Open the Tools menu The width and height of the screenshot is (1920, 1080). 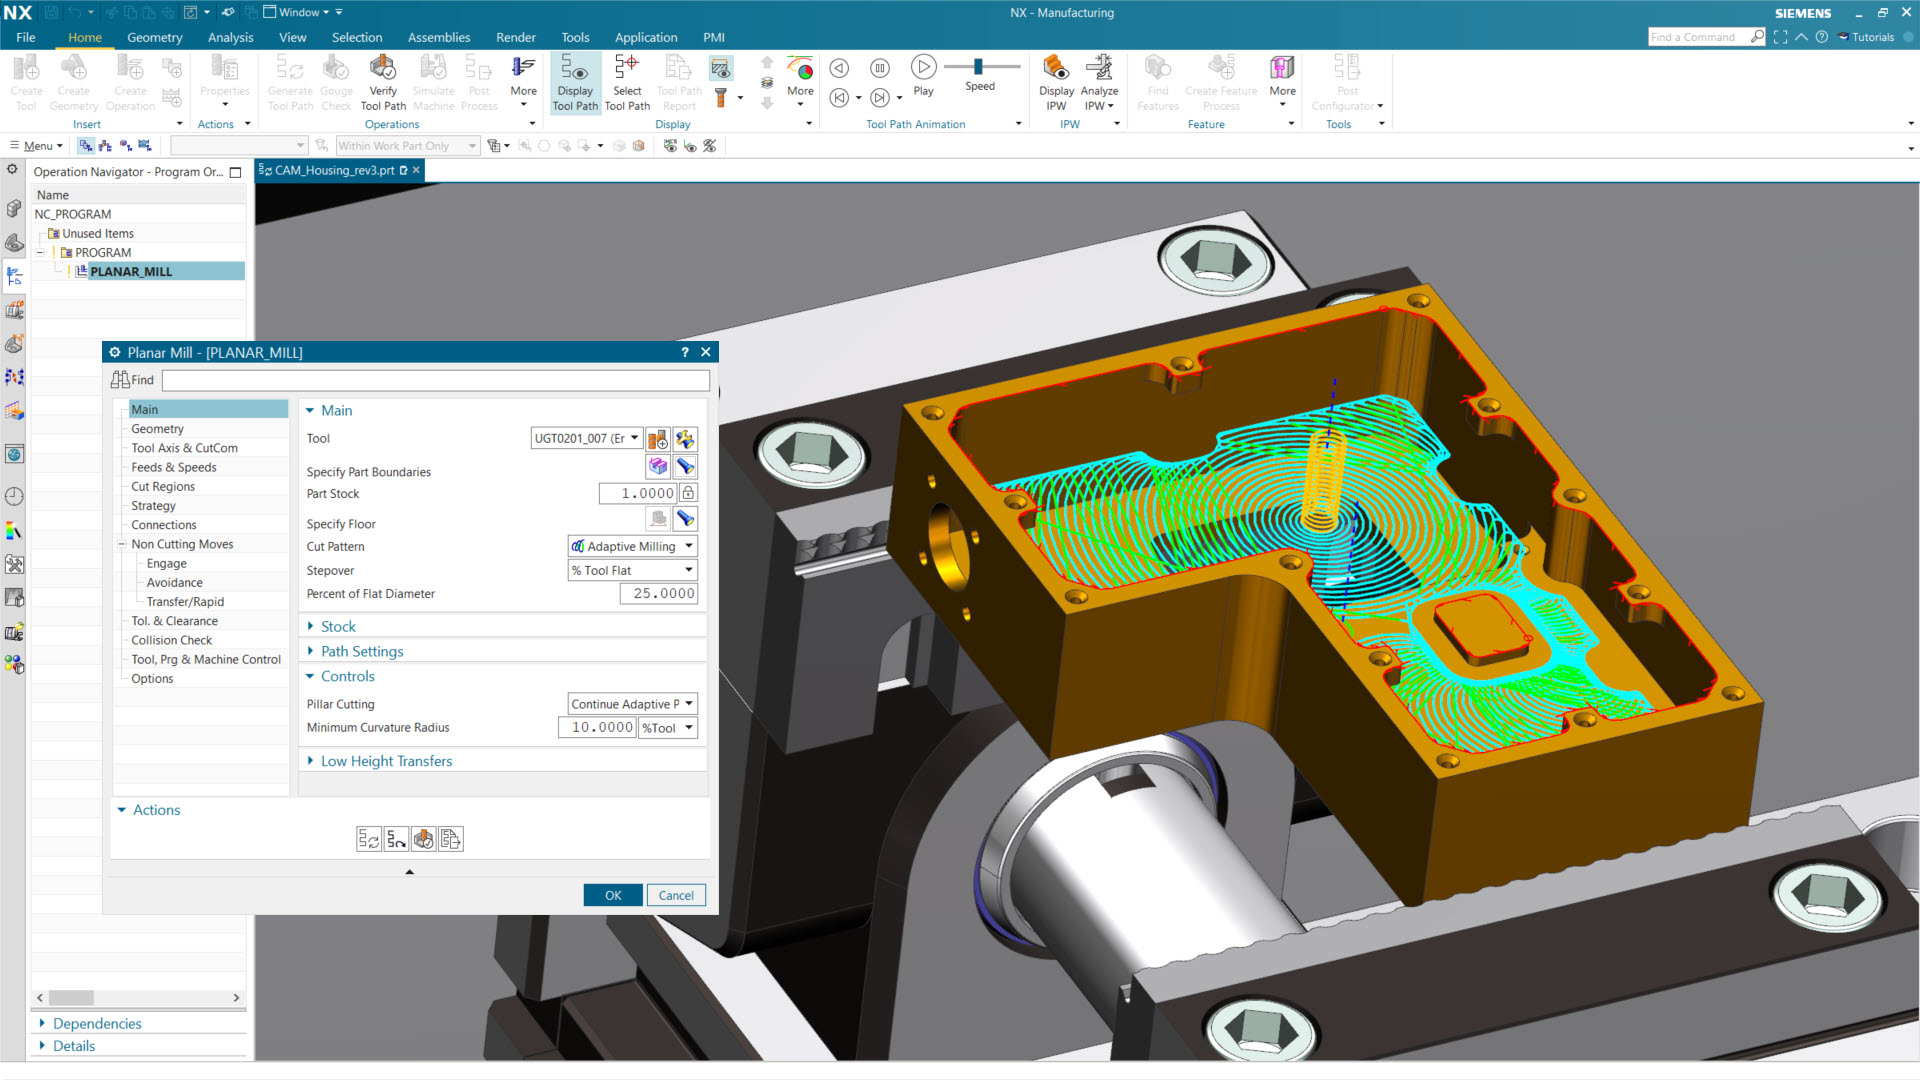pos(575,37)
